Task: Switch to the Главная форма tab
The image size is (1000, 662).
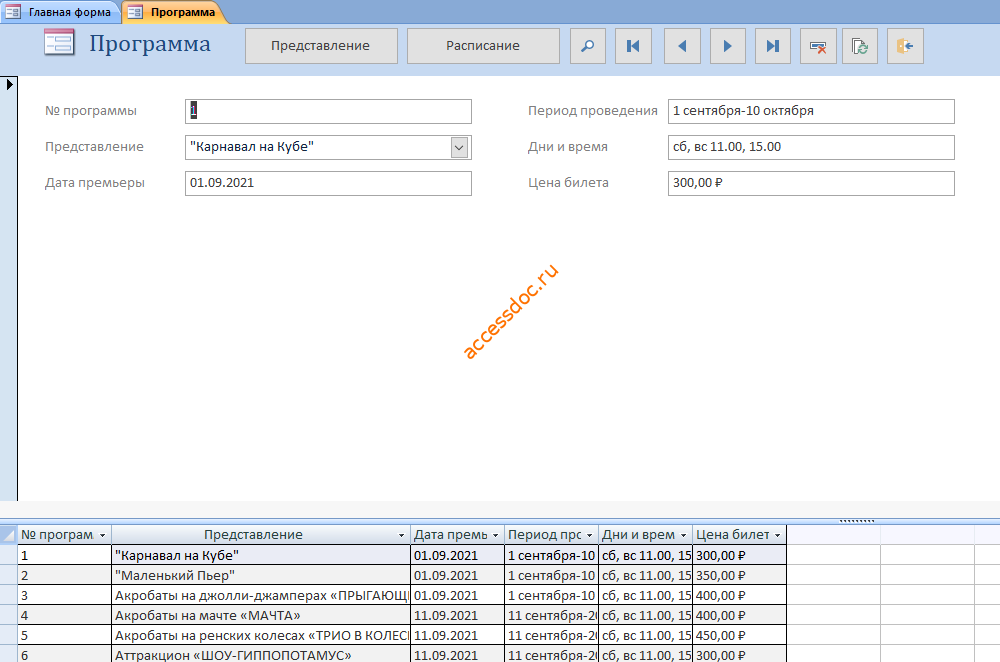Action: 61,12
